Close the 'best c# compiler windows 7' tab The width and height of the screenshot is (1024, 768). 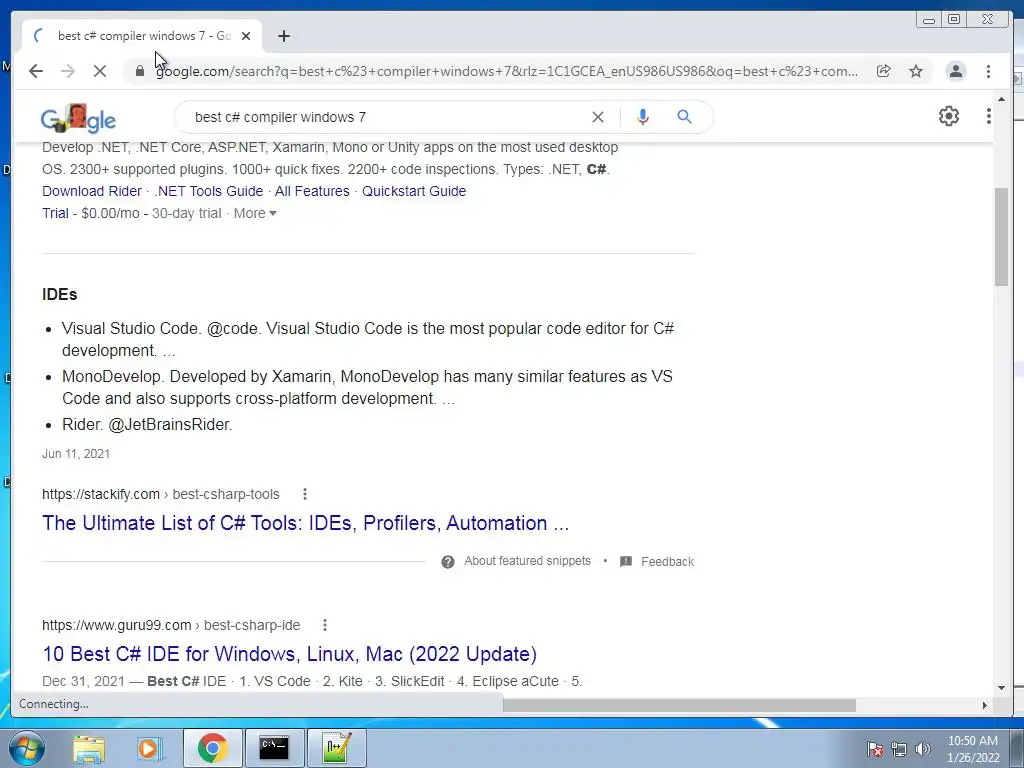pyautogui.click(x=246, y=36)
